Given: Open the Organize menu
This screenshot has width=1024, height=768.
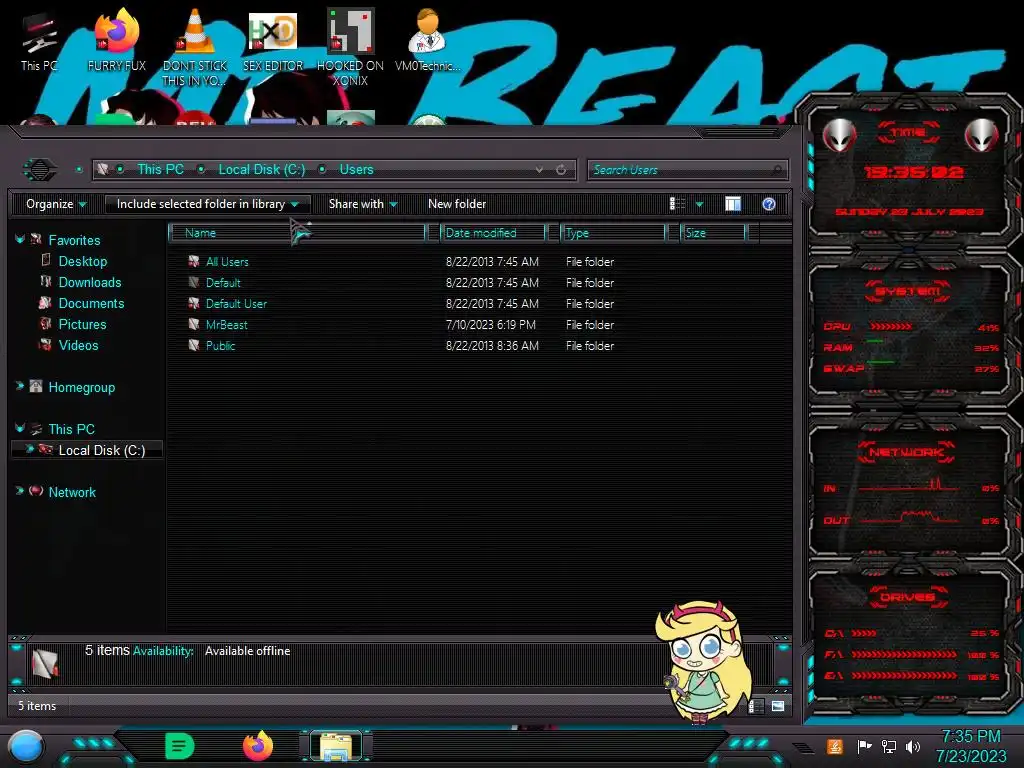Looking at the screenshot, I should click(56, 204).
